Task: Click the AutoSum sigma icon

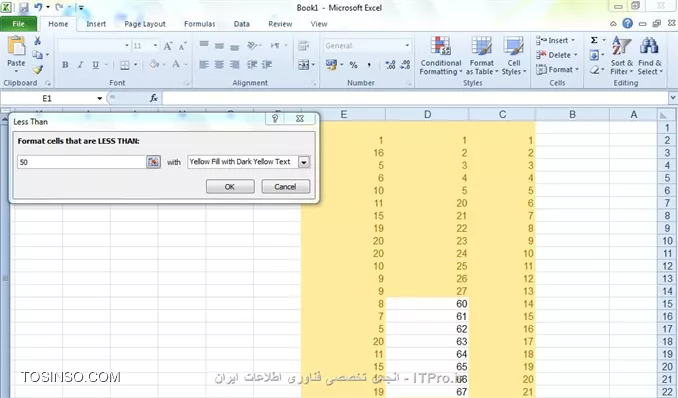Action: [594, 40]
